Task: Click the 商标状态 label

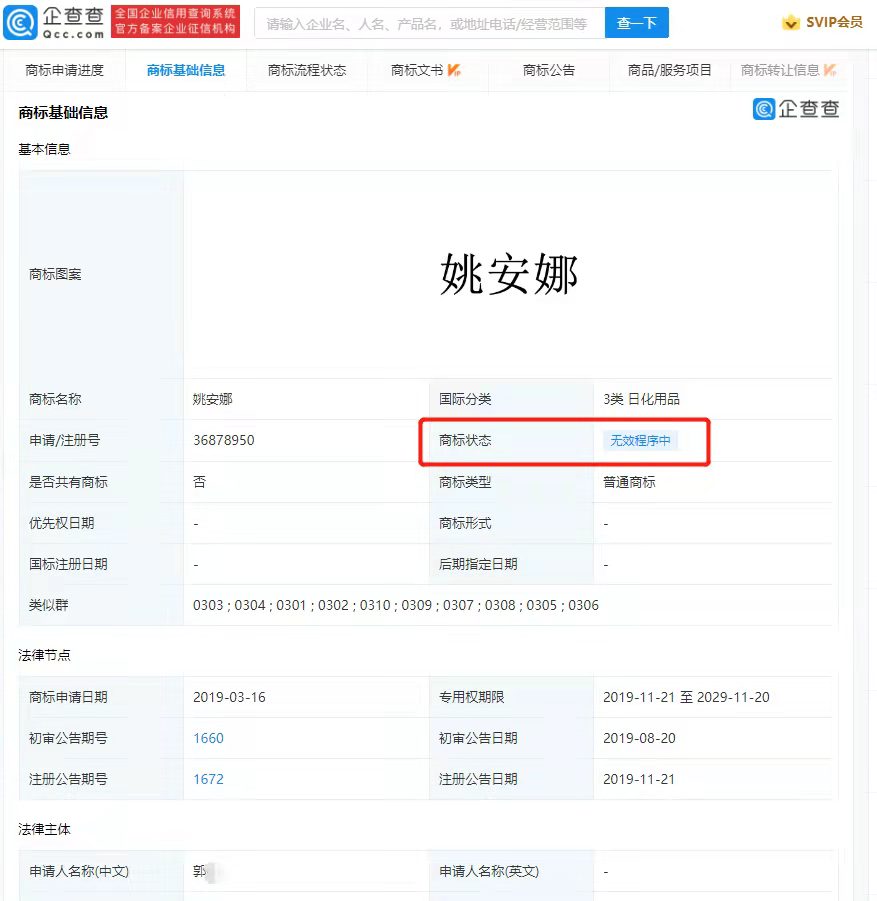Action: point(465,440)
